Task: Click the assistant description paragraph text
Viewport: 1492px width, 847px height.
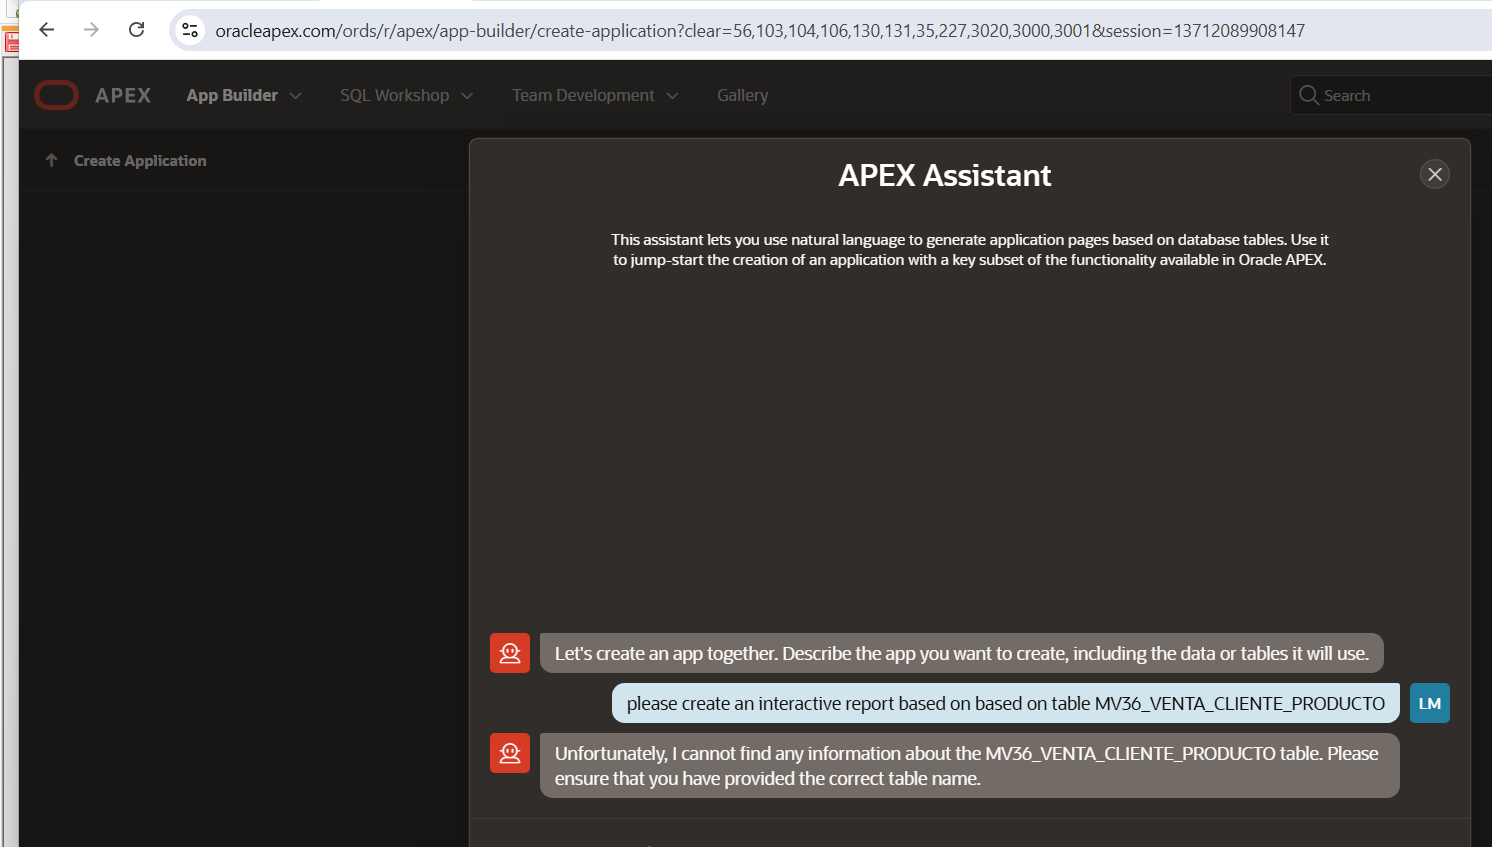Action: click(x=970, y=249)
